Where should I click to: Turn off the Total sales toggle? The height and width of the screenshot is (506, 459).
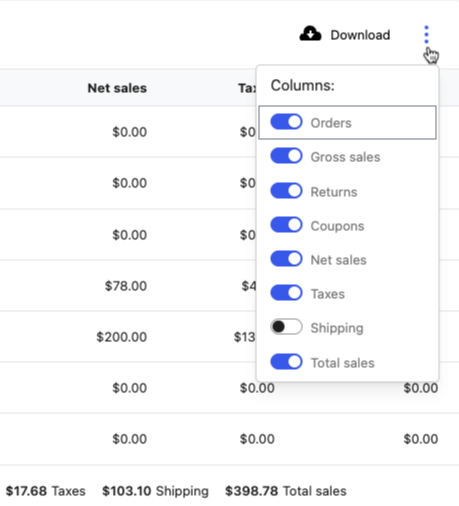tap(286, 362)
